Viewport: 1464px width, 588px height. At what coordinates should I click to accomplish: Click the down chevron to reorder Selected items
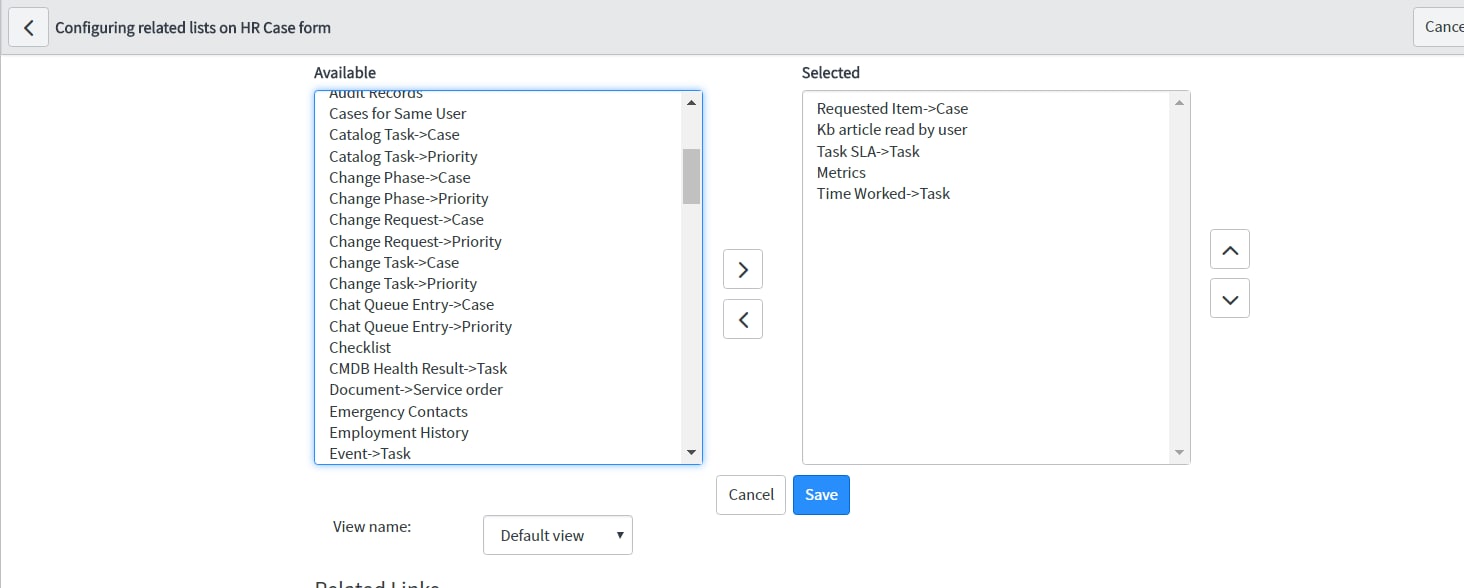tap(1229, 298)
